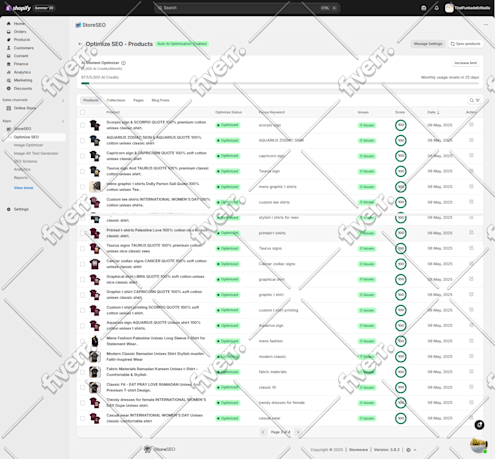Open Discounts in the Shopify sidebar
Screen dimensions: 495x459
pyautogui.click(x=23, y=88)
